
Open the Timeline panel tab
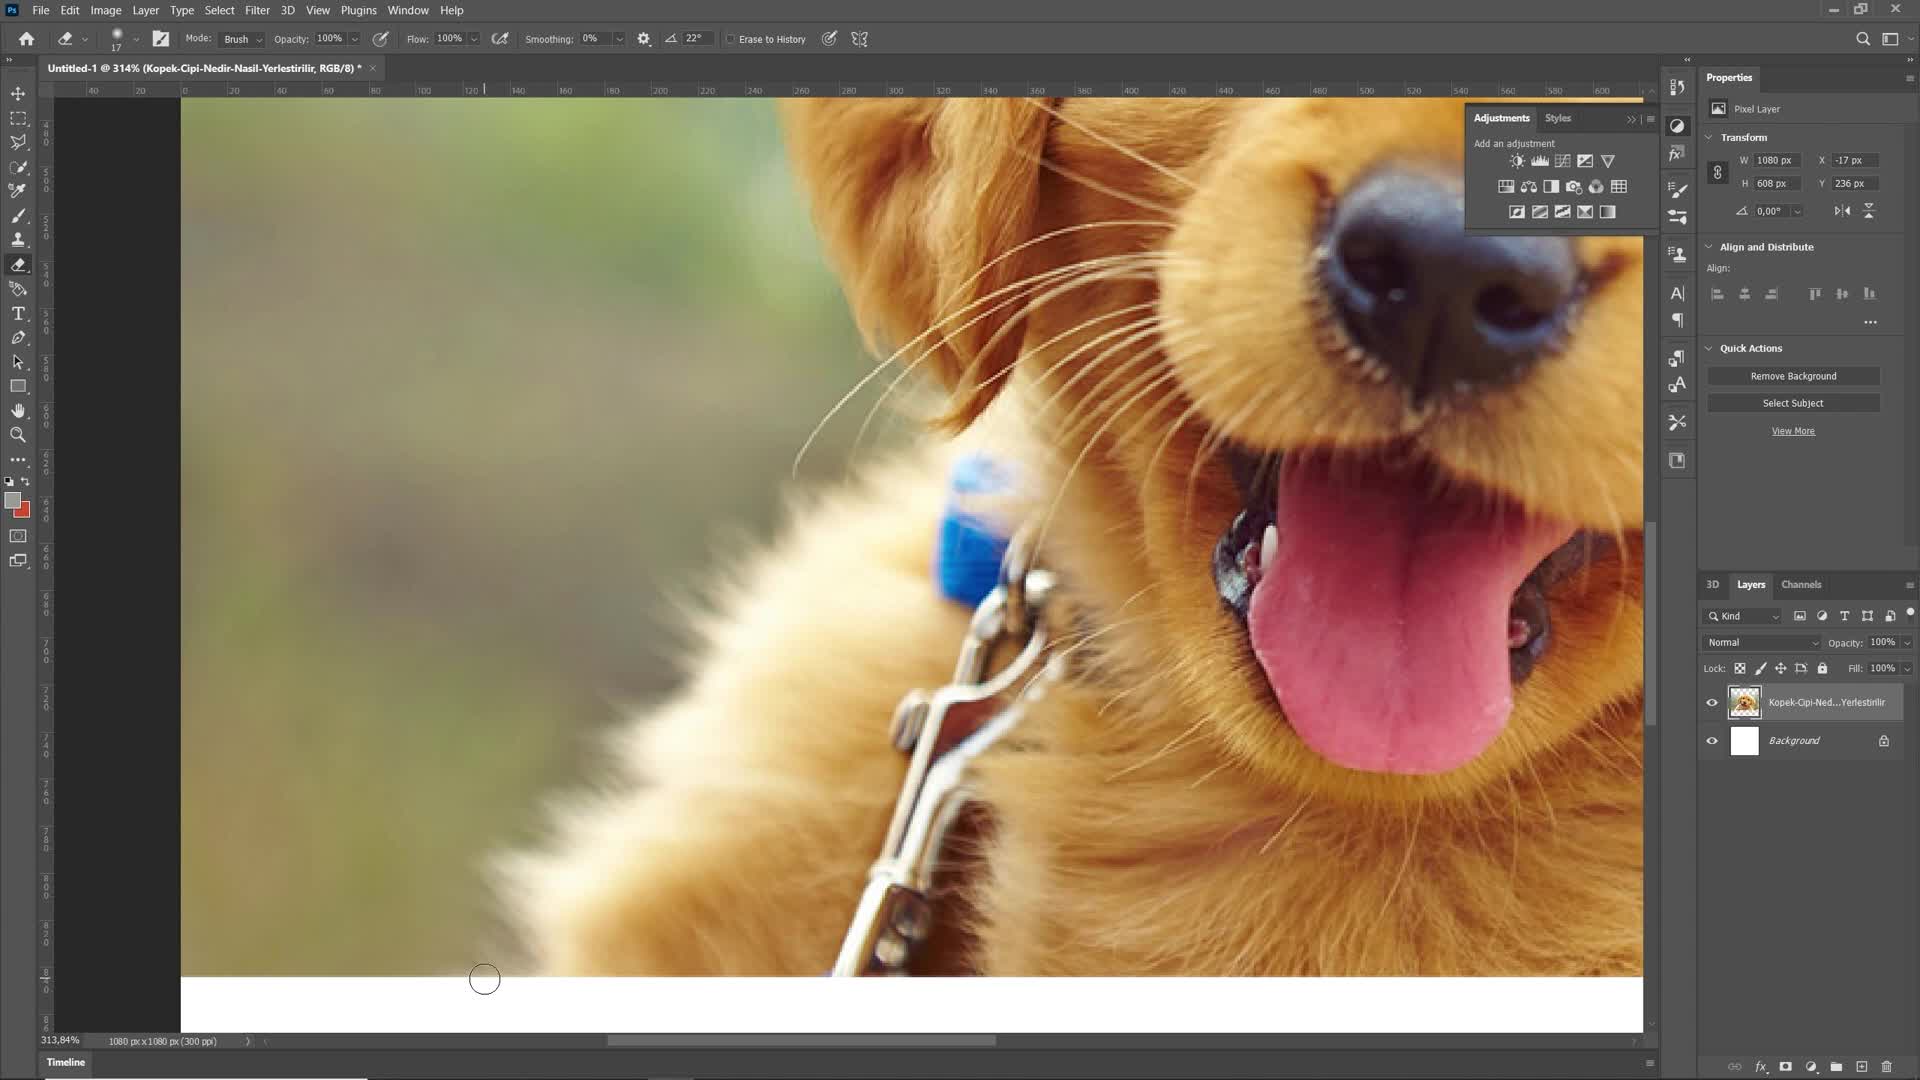pos(66,1062)
